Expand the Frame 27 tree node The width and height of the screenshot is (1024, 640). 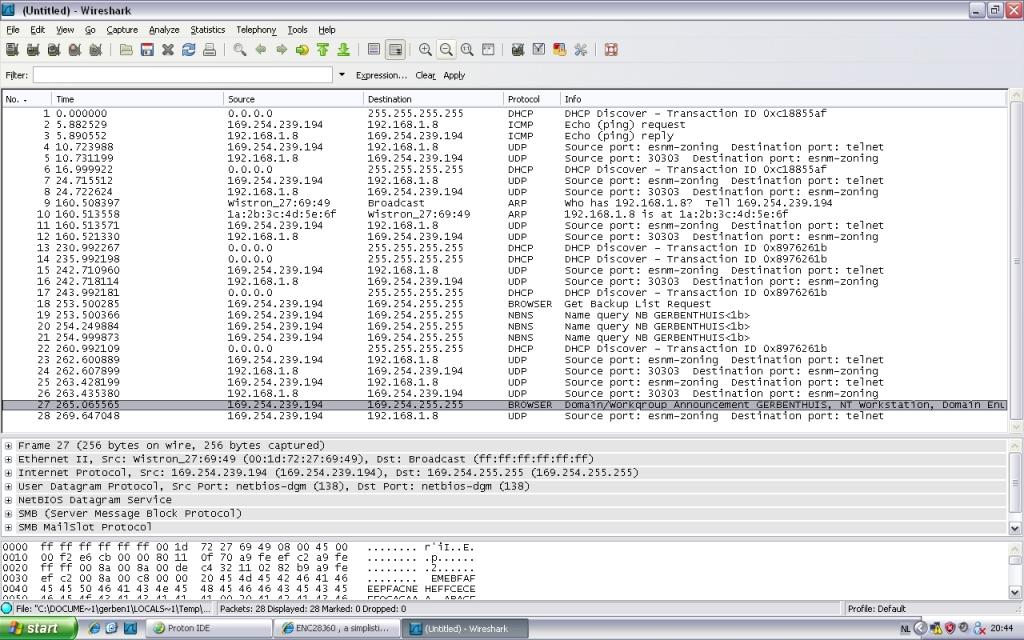[x=9, y=446]
